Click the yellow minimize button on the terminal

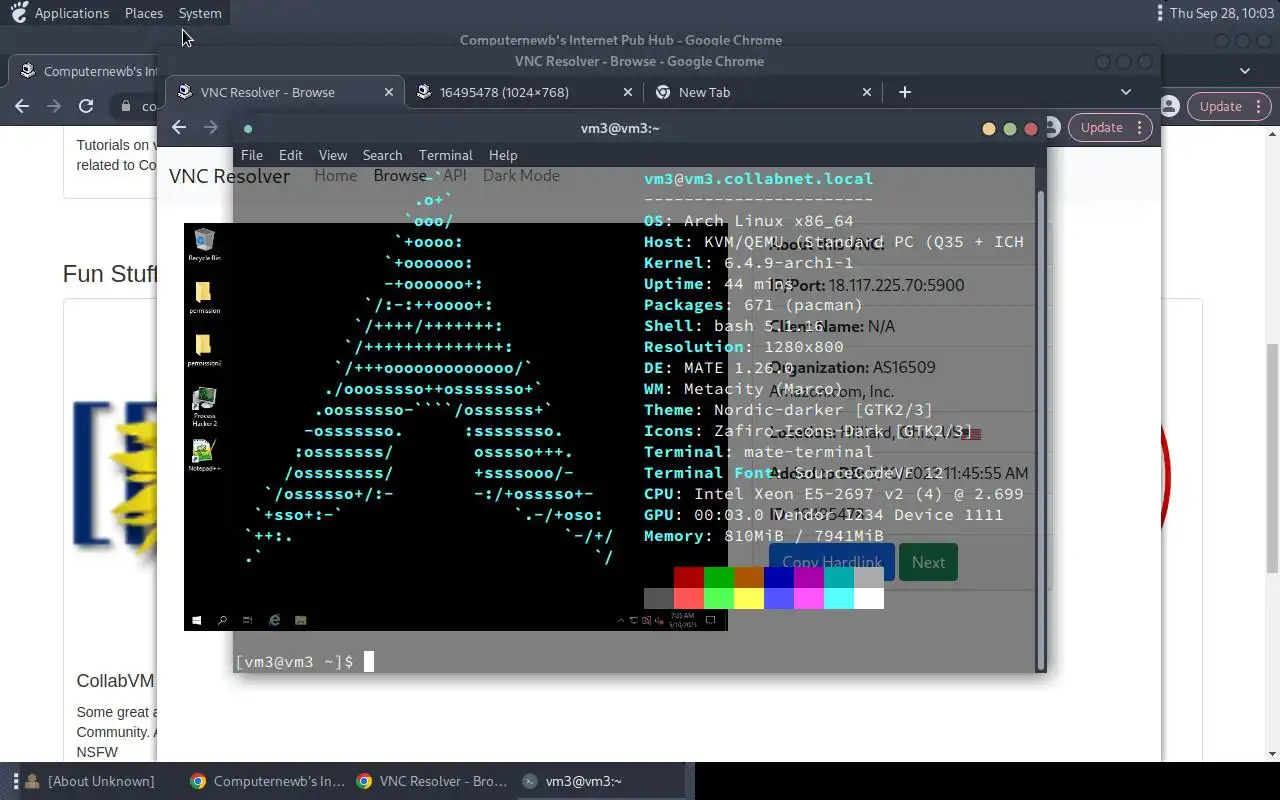pos(989,129)
